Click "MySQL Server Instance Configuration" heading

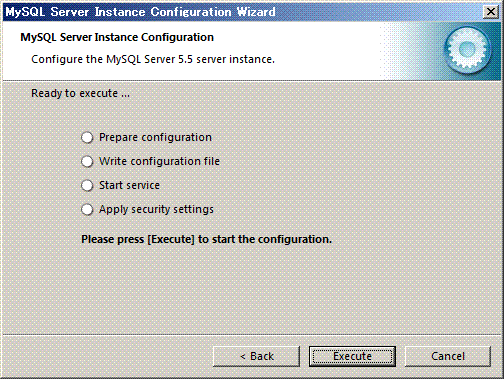(117, 37)
